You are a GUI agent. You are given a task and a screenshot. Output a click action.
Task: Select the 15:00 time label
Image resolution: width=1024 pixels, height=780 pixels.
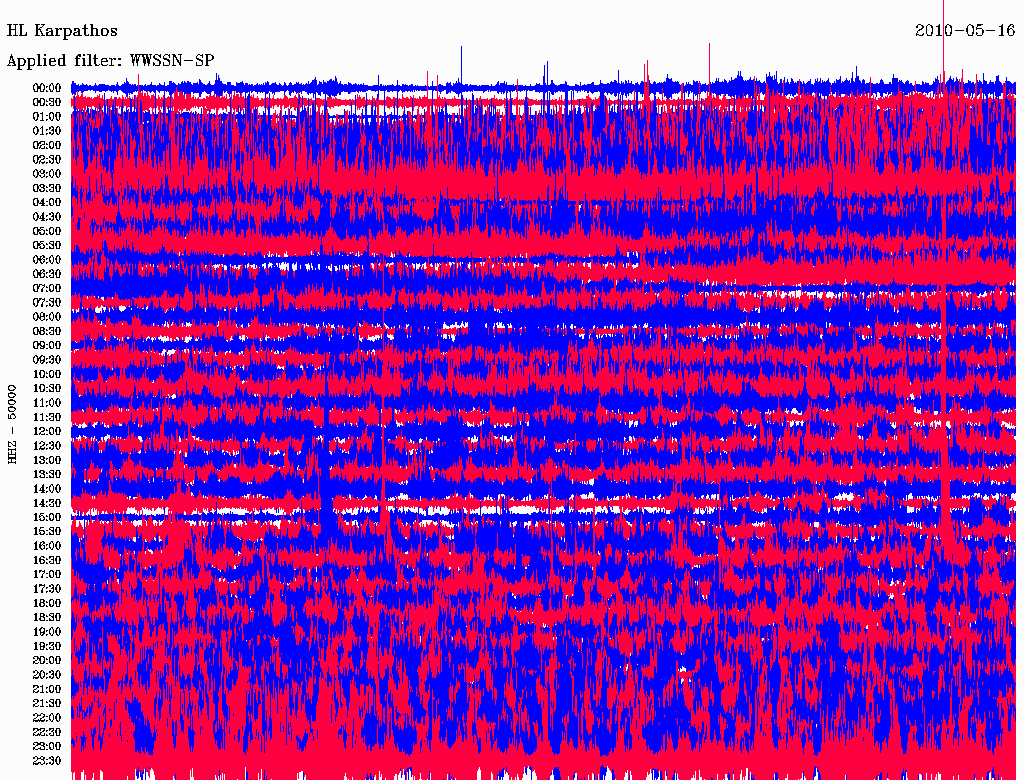47,517
